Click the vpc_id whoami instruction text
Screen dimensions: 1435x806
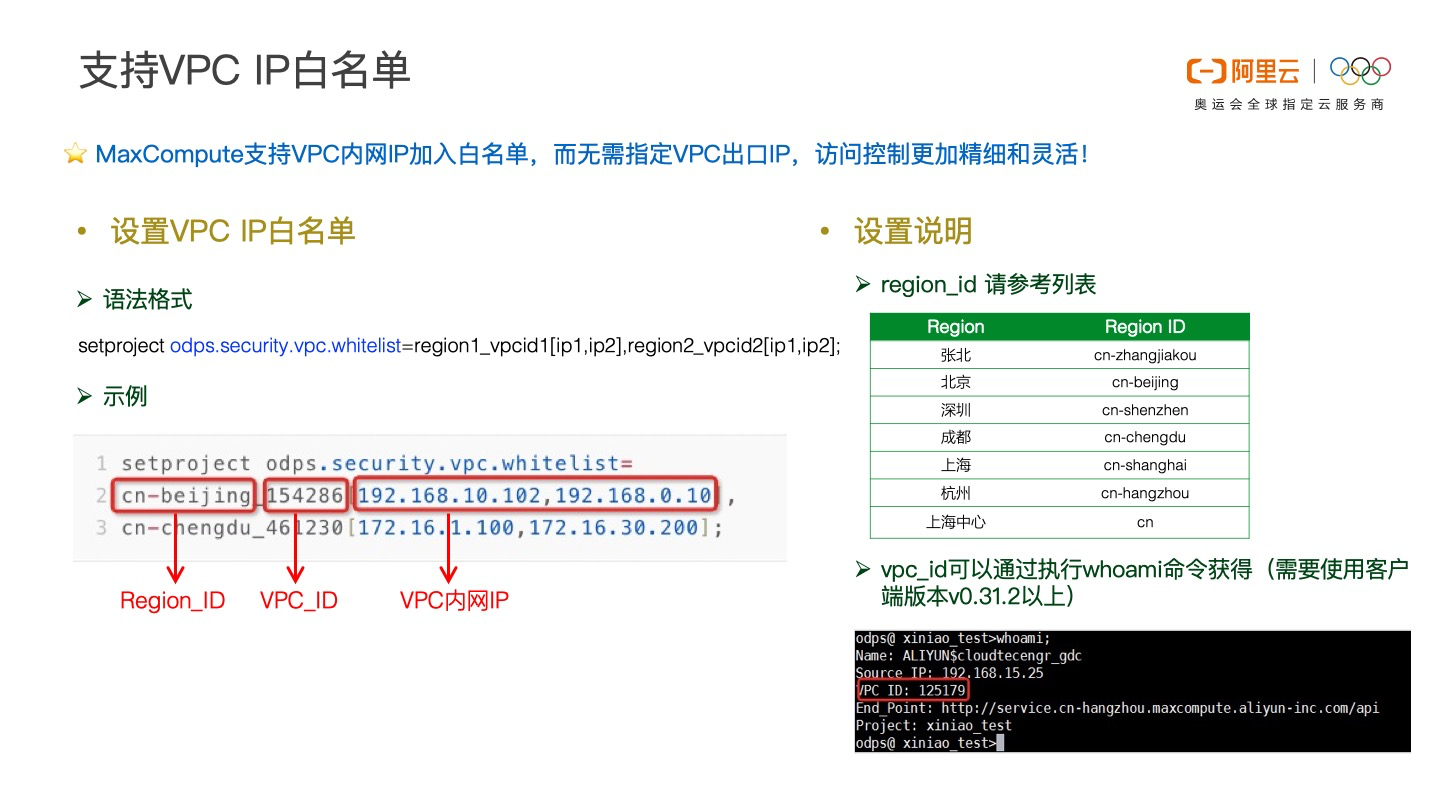(1144, 582)
